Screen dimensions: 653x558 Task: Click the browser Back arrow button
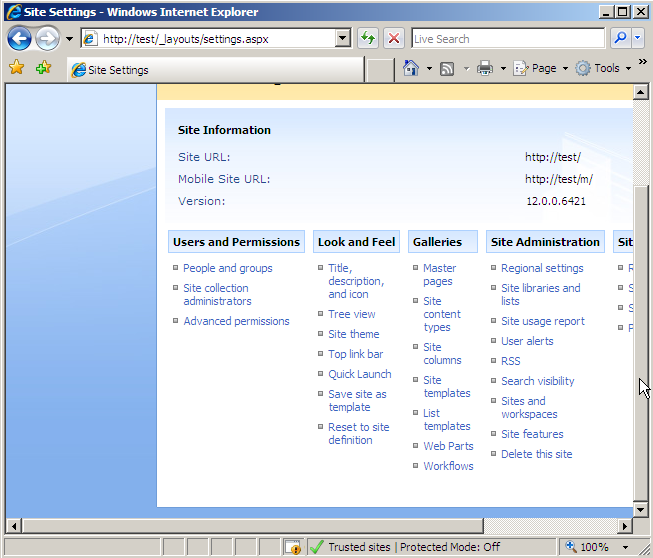tap(19, 39)
